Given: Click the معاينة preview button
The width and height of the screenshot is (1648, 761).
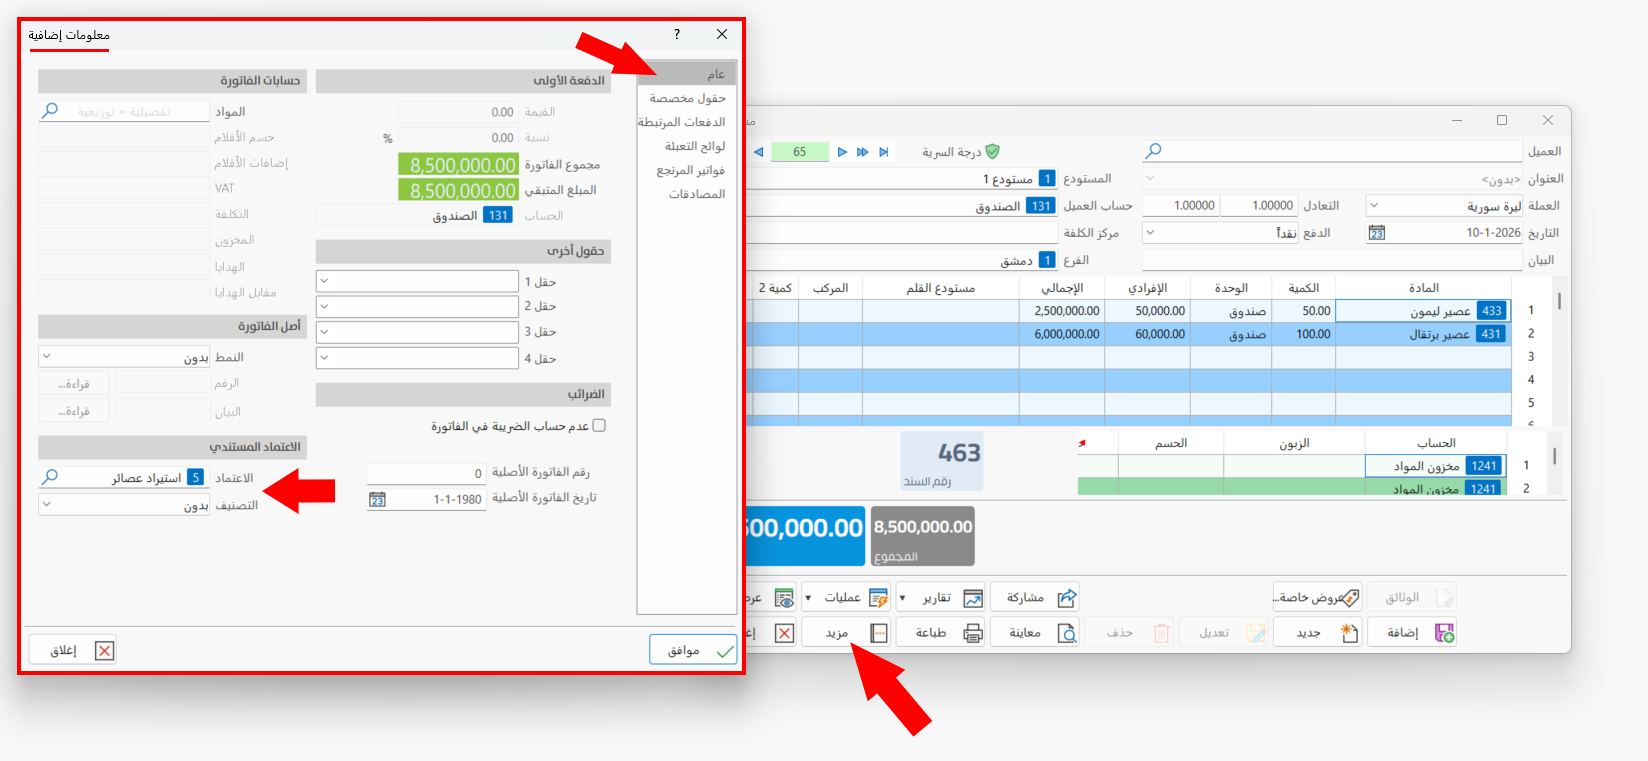Looking at the screenshot, I should tap(1035, 633).
